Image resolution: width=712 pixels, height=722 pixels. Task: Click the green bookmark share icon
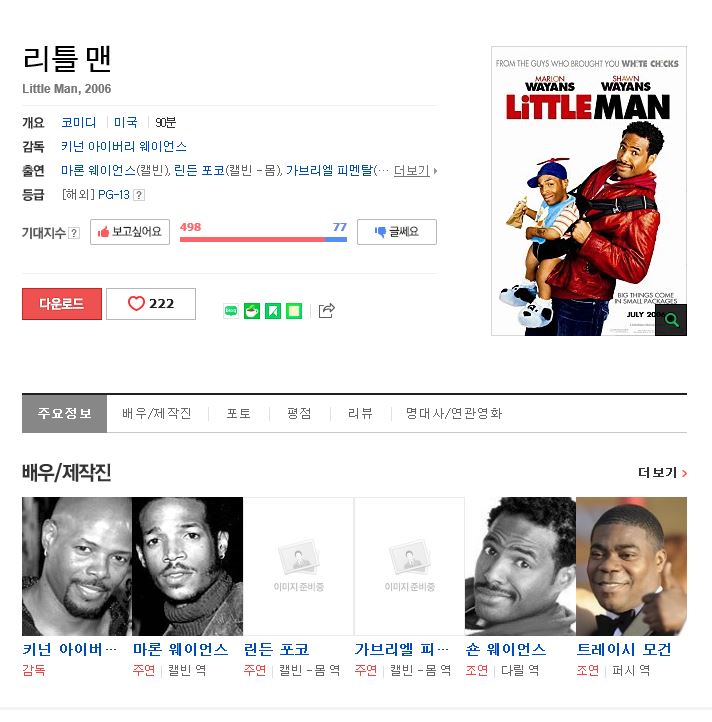[273, 311]
